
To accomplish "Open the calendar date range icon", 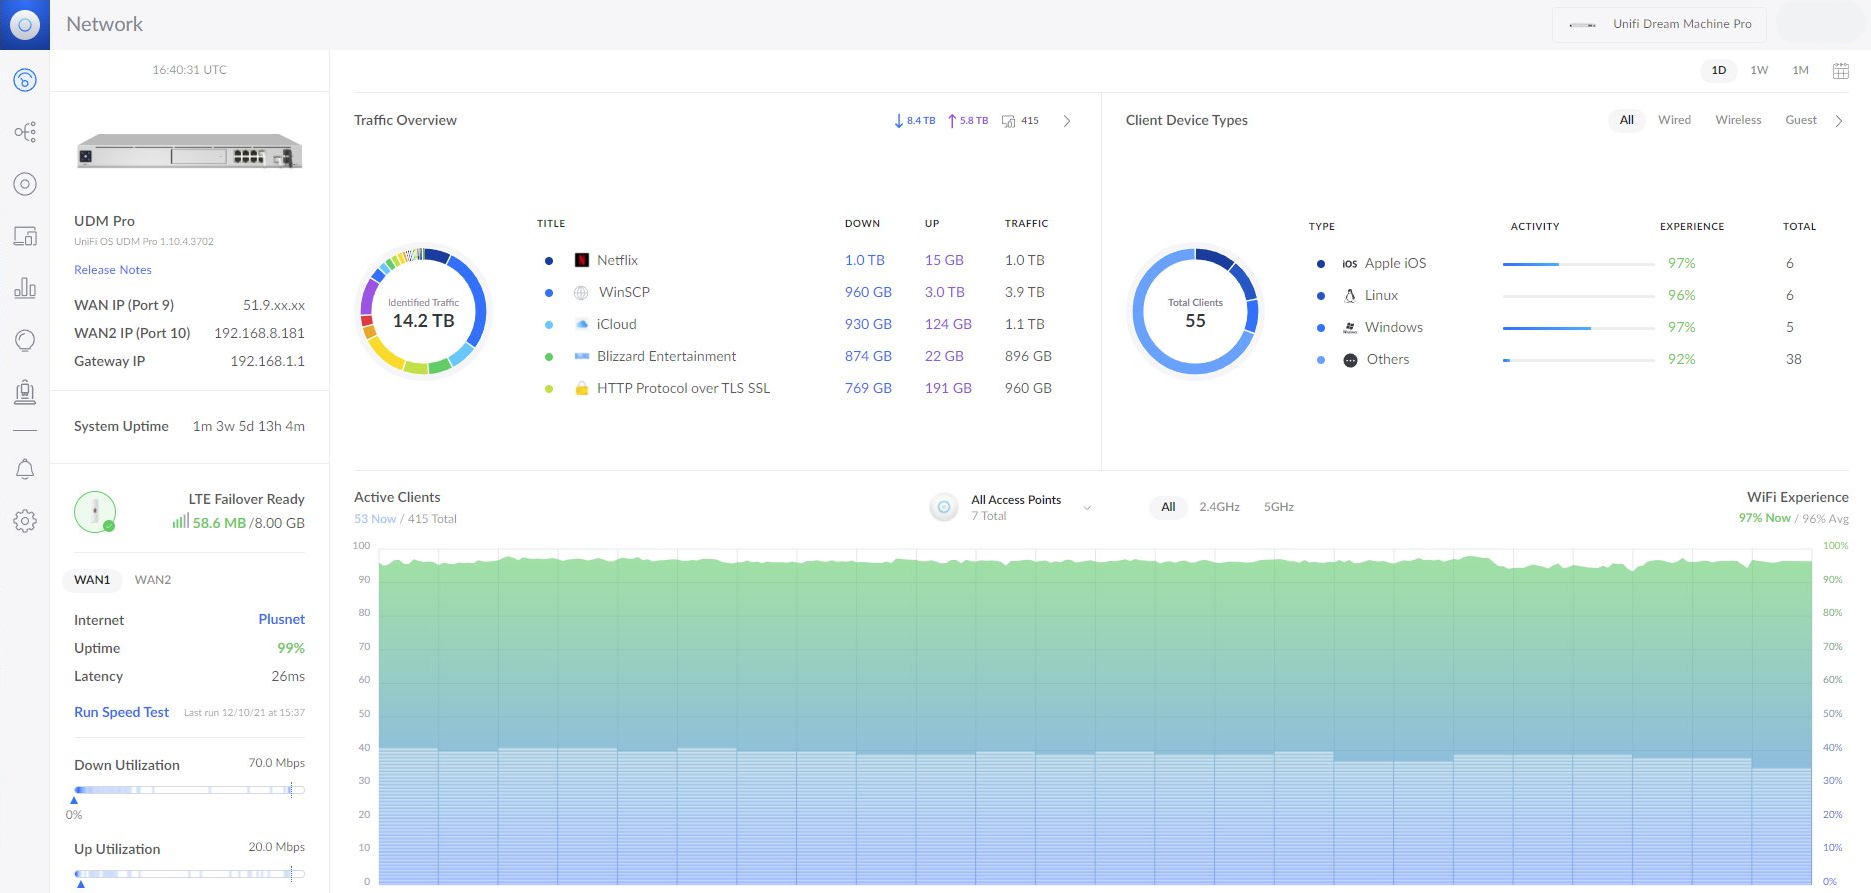I will [1840, 70].
